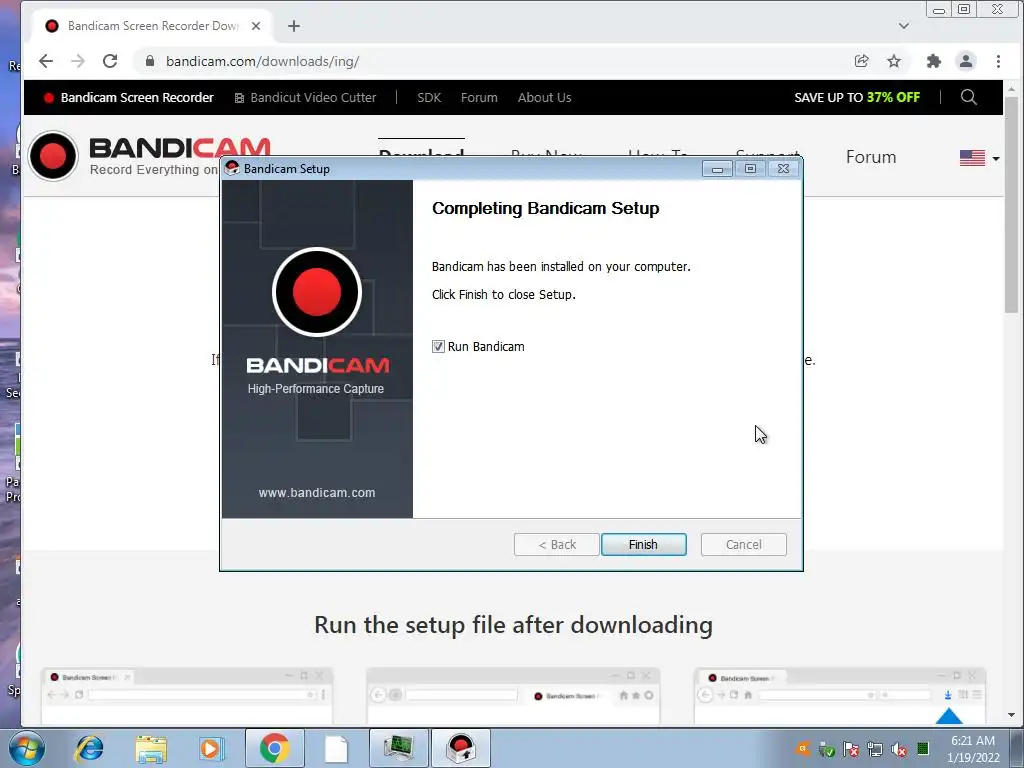Click the Action Center flag tray icon
This screenshot has width=1024, height=768.
click(x=851, y=749)
